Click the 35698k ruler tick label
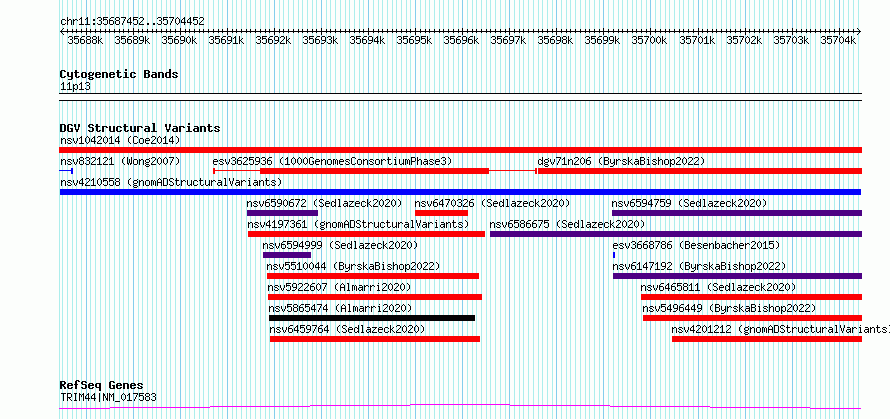890x419 pixels. (x=555, y=40)
